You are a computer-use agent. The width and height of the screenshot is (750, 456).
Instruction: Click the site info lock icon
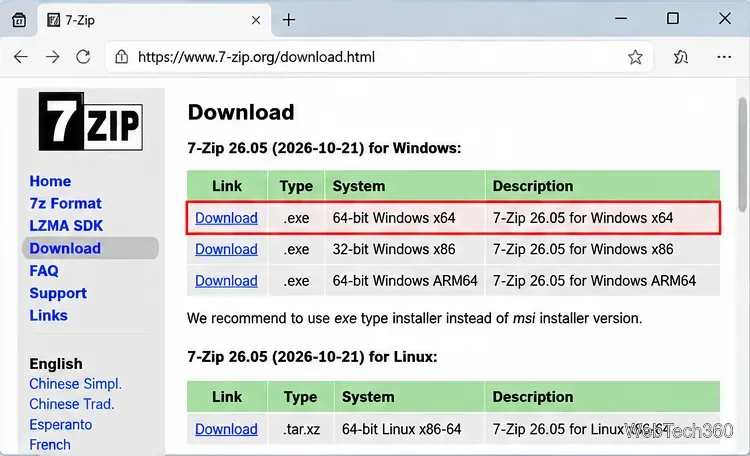click(121, 57)
